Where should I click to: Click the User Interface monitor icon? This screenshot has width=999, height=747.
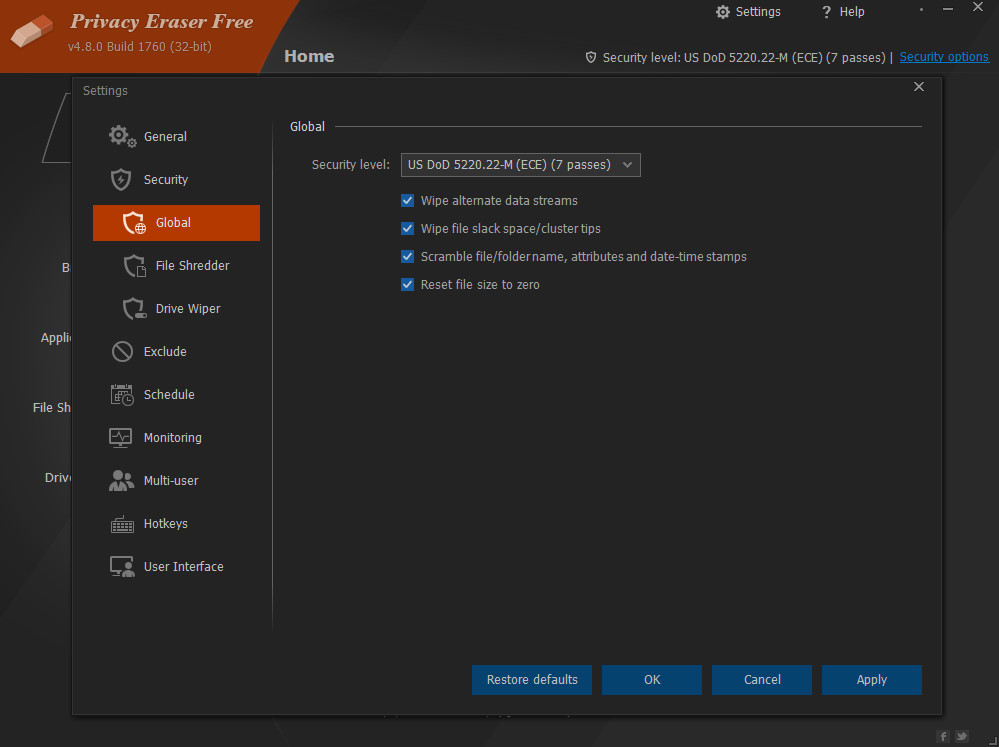tap(122, 567)
